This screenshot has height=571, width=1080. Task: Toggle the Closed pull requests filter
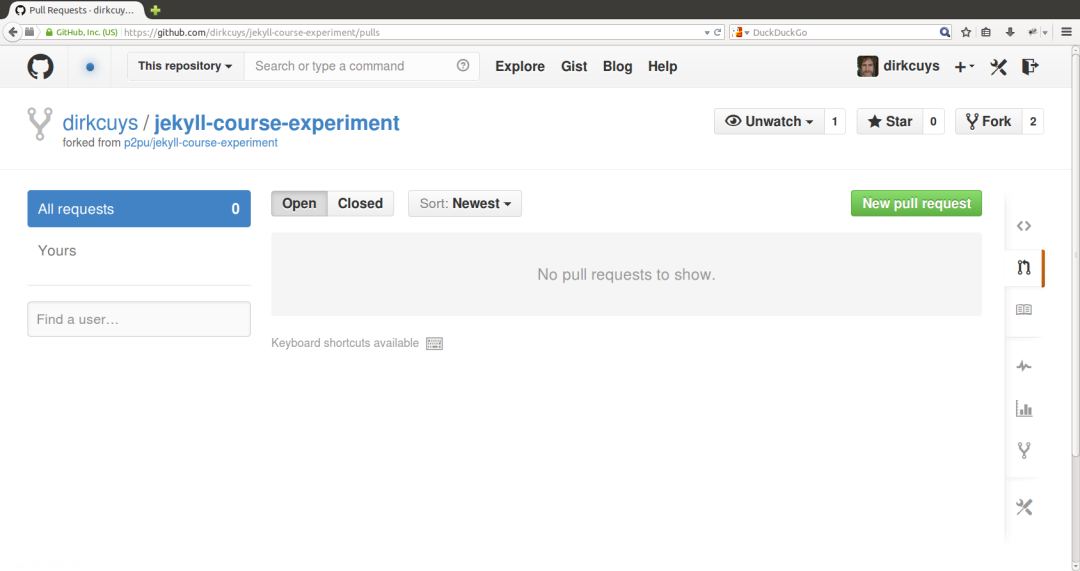pos(360,203)
